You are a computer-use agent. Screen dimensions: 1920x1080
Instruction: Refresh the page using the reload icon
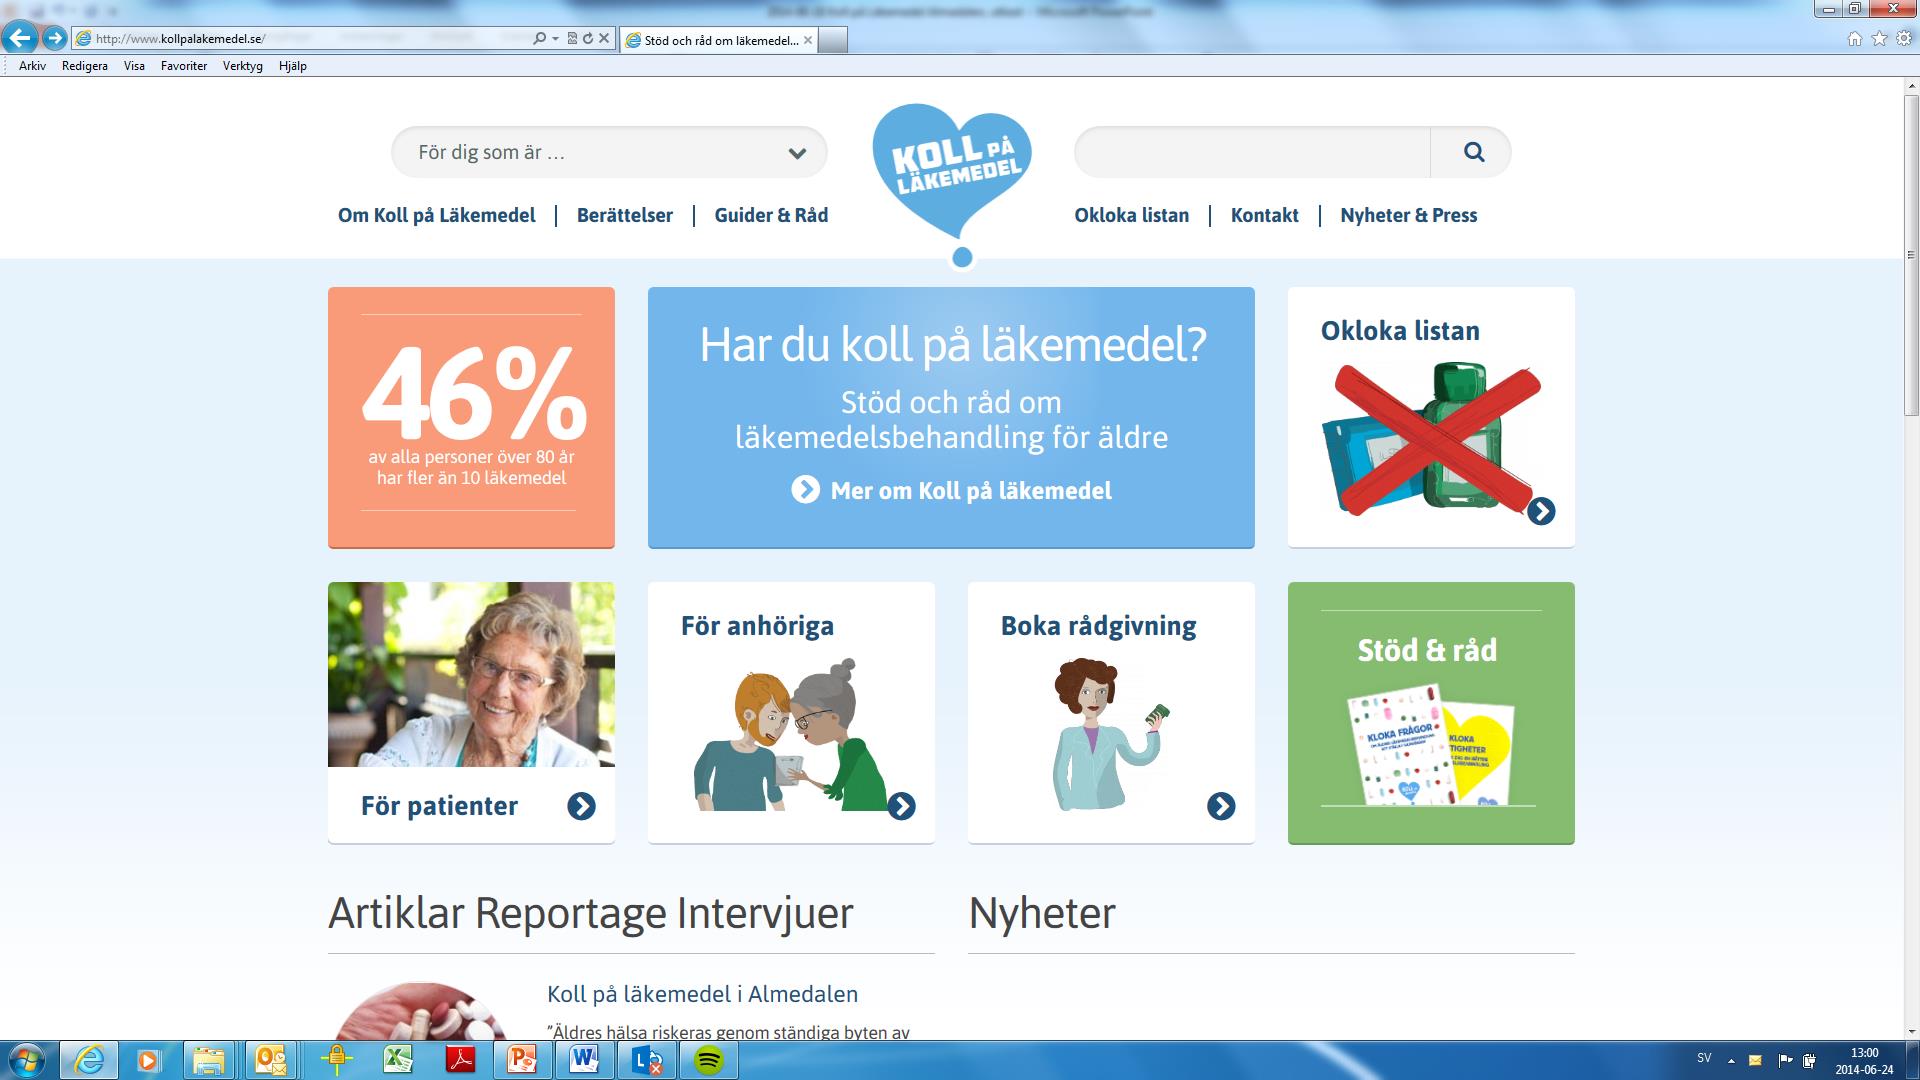click(588, 39)
